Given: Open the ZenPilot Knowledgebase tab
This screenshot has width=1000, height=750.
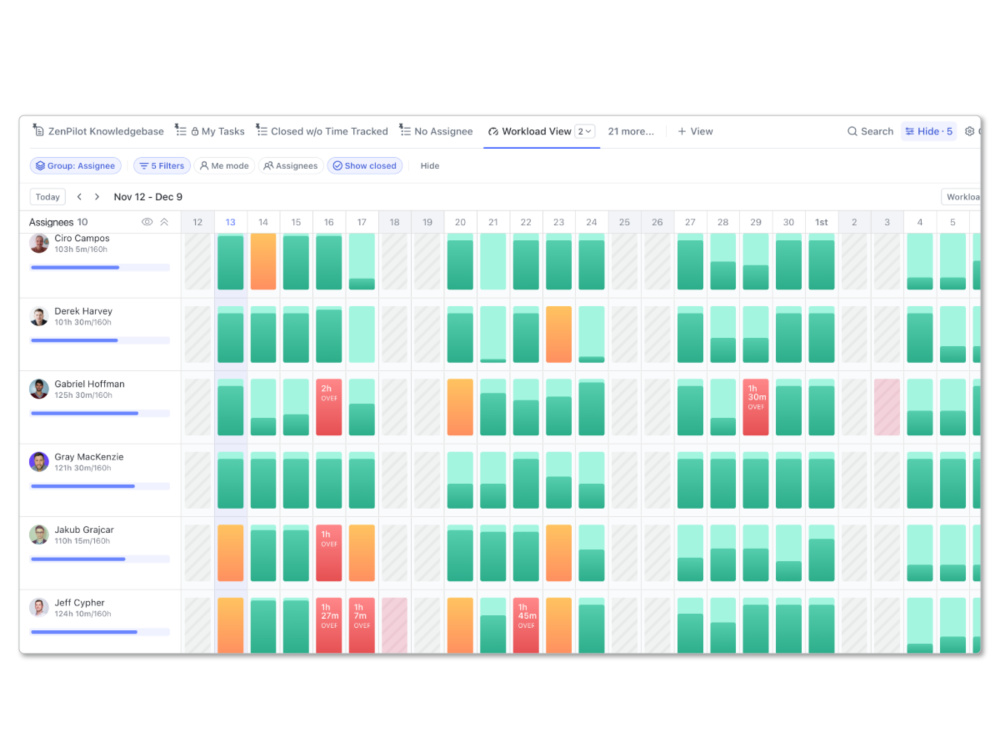Looking at the screenshot, I should pos(99,131).
